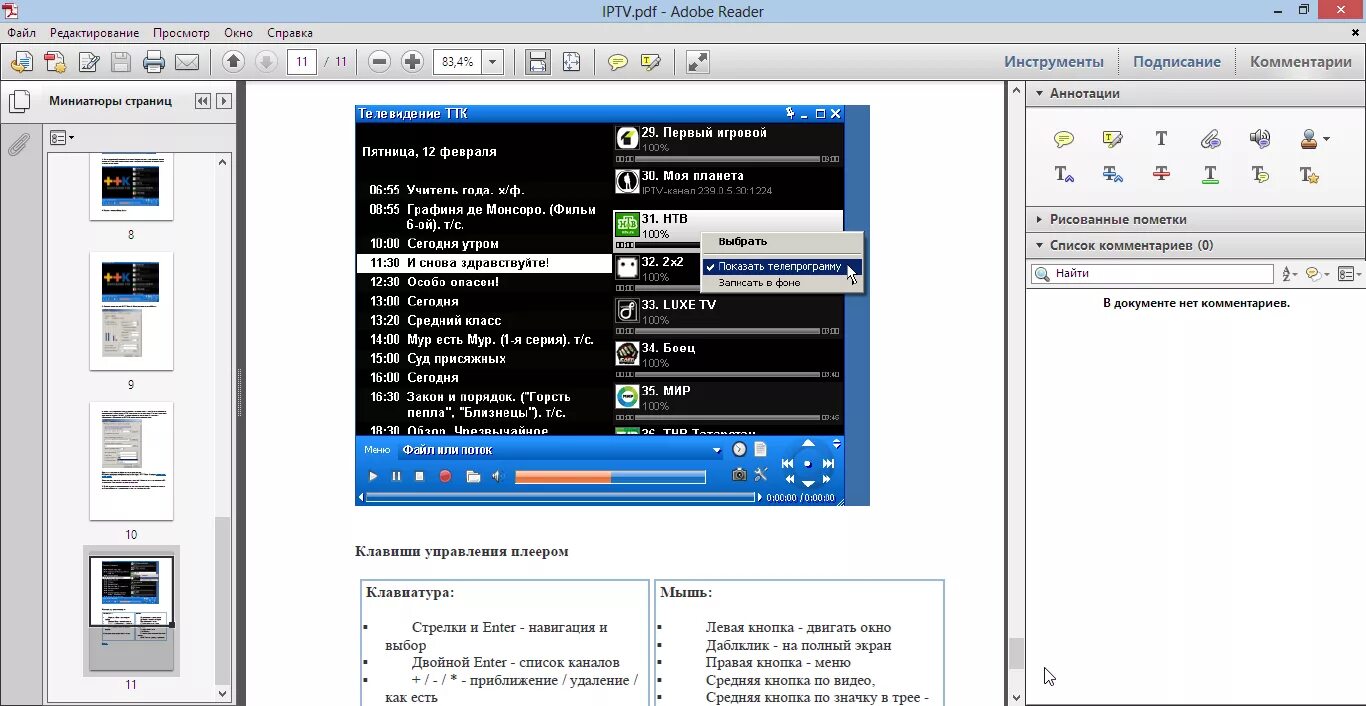Open the zoom level dropdown arrow
Screen dimensions: 1366x706
pyautogui.click(x=492, y=62)
